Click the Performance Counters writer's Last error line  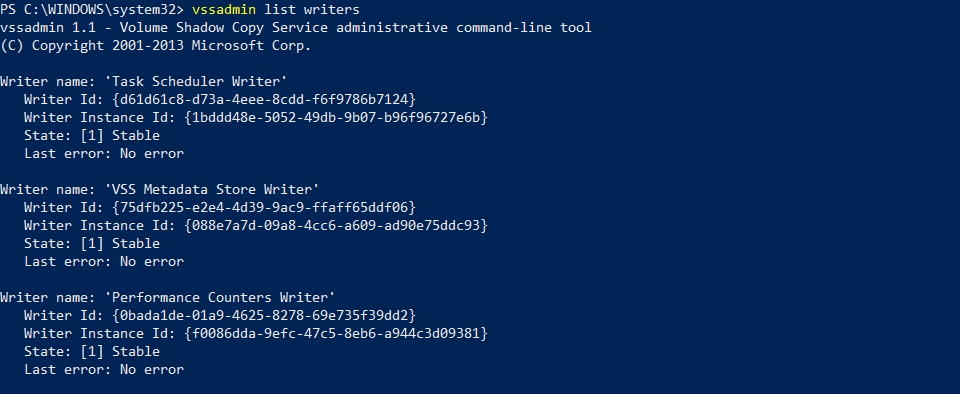pos(104,370)
